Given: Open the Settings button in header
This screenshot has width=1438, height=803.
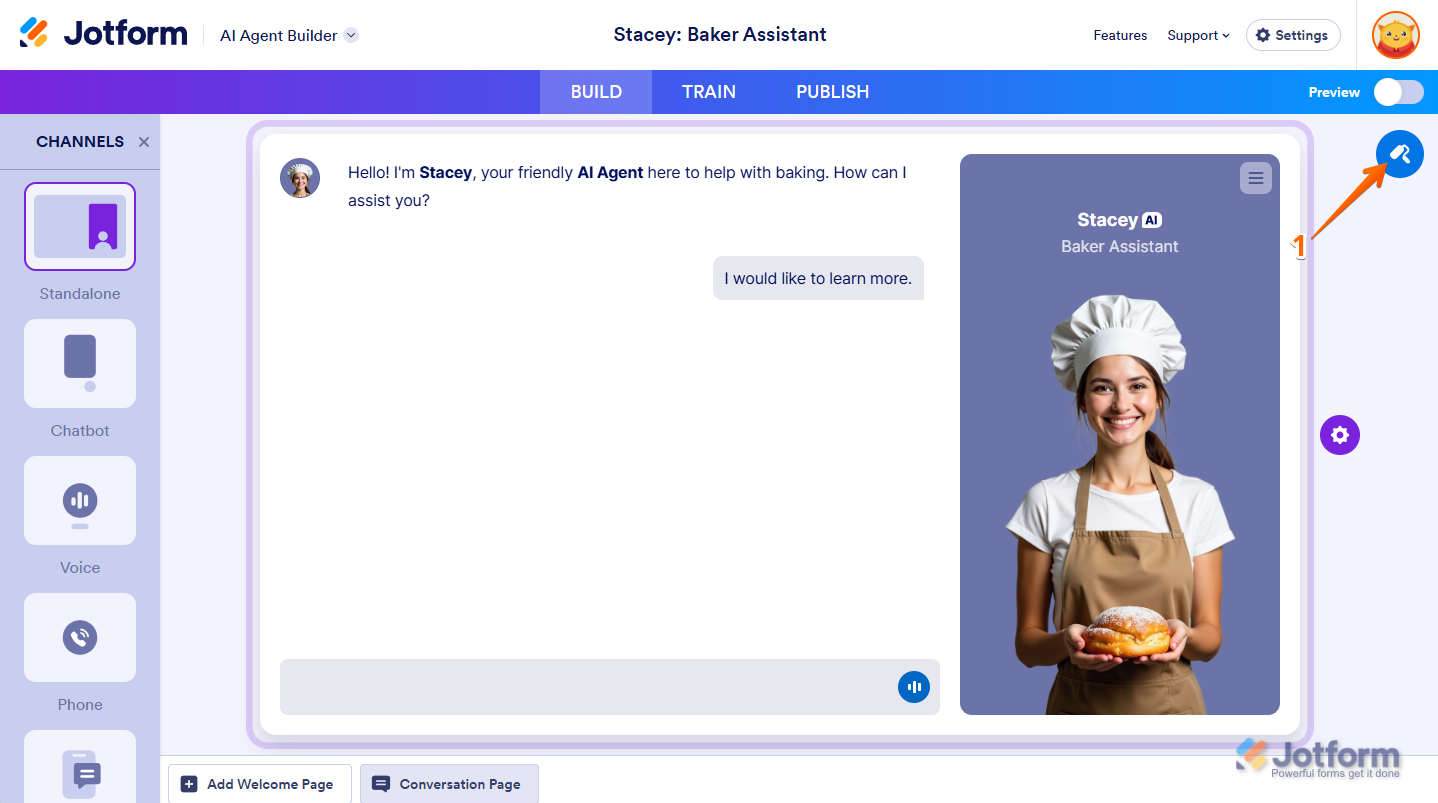Looking at the screenshot, I should (1293, 35).
